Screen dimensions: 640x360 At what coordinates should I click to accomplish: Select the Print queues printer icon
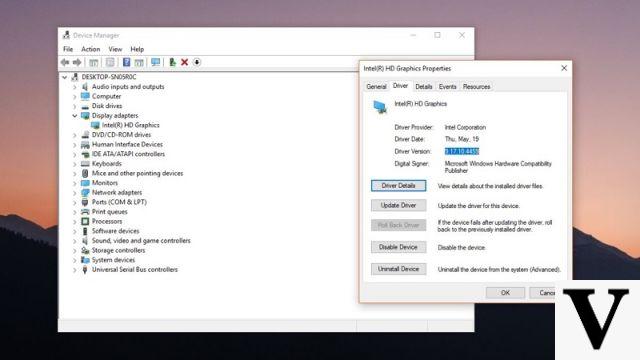point(85,212)
